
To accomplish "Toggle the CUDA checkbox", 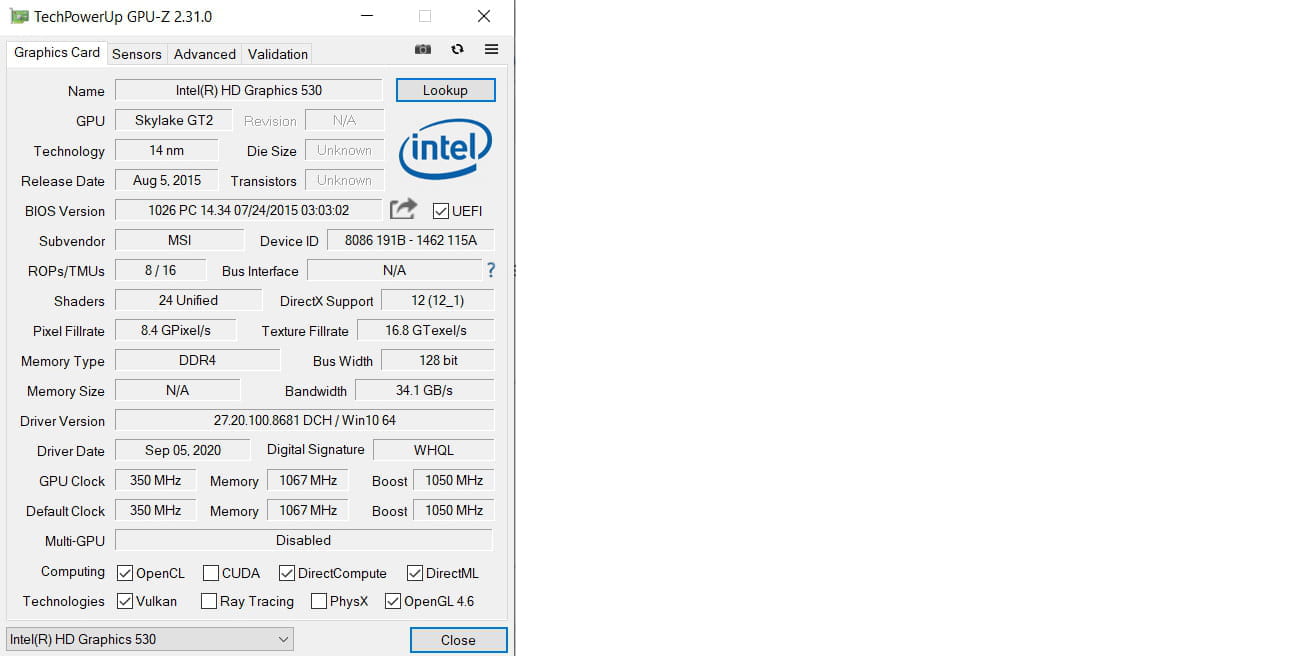I will [211, 573].
